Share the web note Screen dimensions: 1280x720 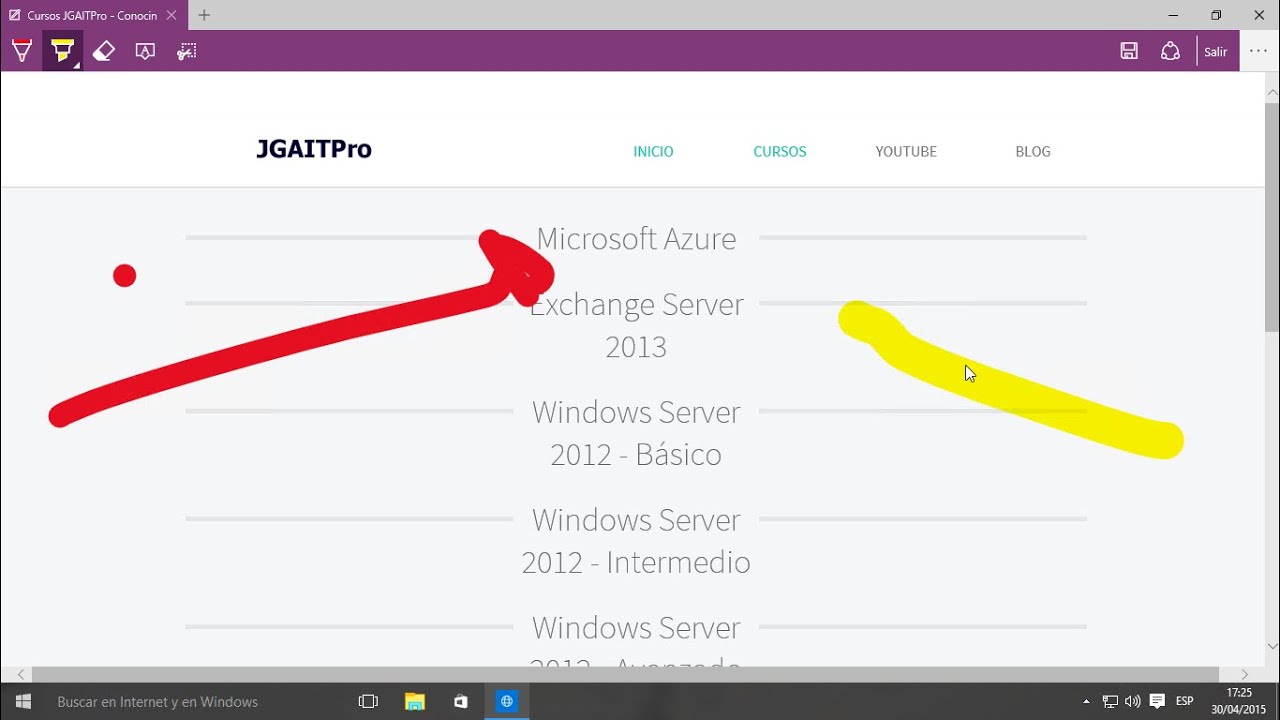(1170, 51)
